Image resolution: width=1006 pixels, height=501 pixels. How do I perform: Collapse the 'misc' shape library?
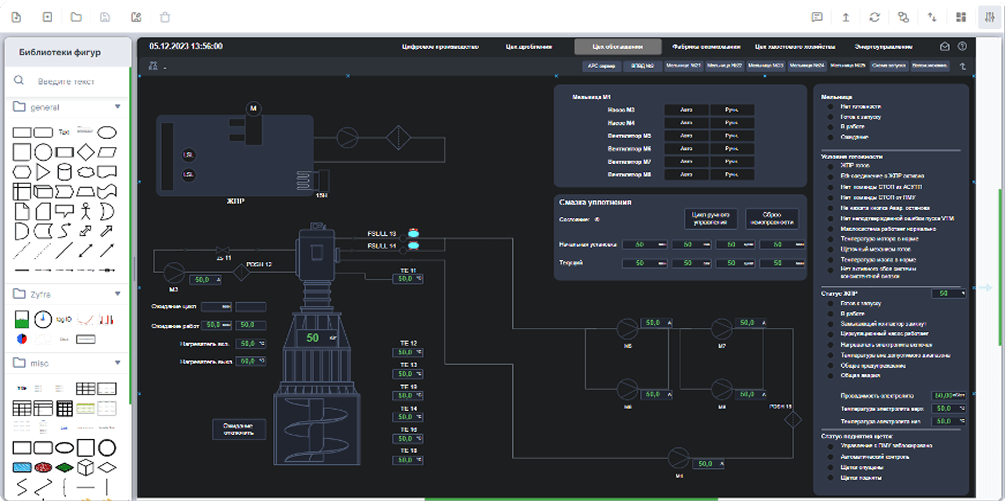[x=117, y=363]
